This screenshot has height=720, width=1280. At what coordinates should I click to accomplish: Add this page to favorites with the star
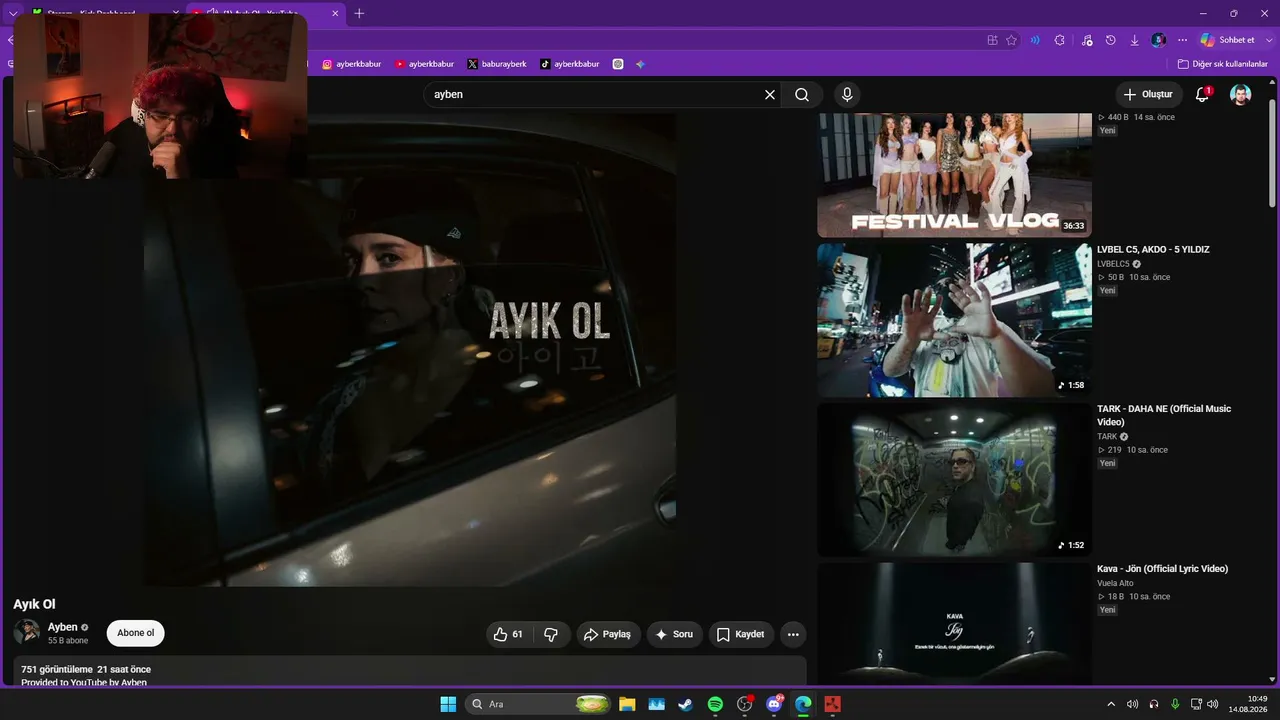(x=1011, y=40)
